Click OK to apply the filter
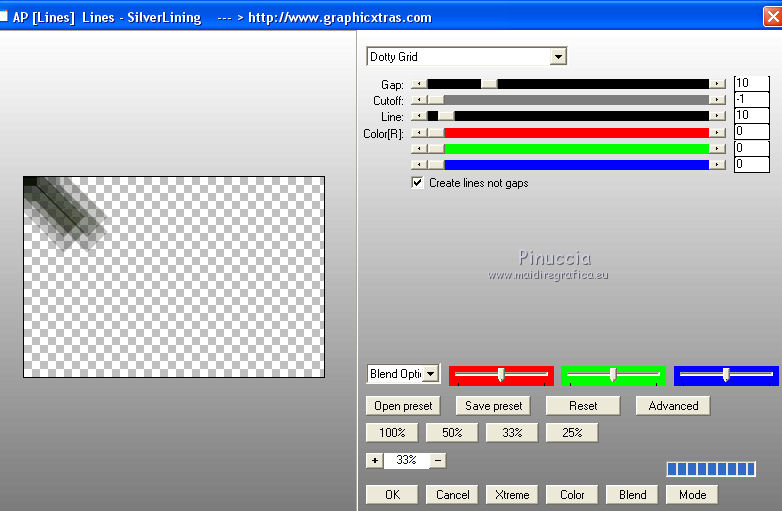This screenshot has width=782, height=511. pyautogui.click(x=392, y=495)
